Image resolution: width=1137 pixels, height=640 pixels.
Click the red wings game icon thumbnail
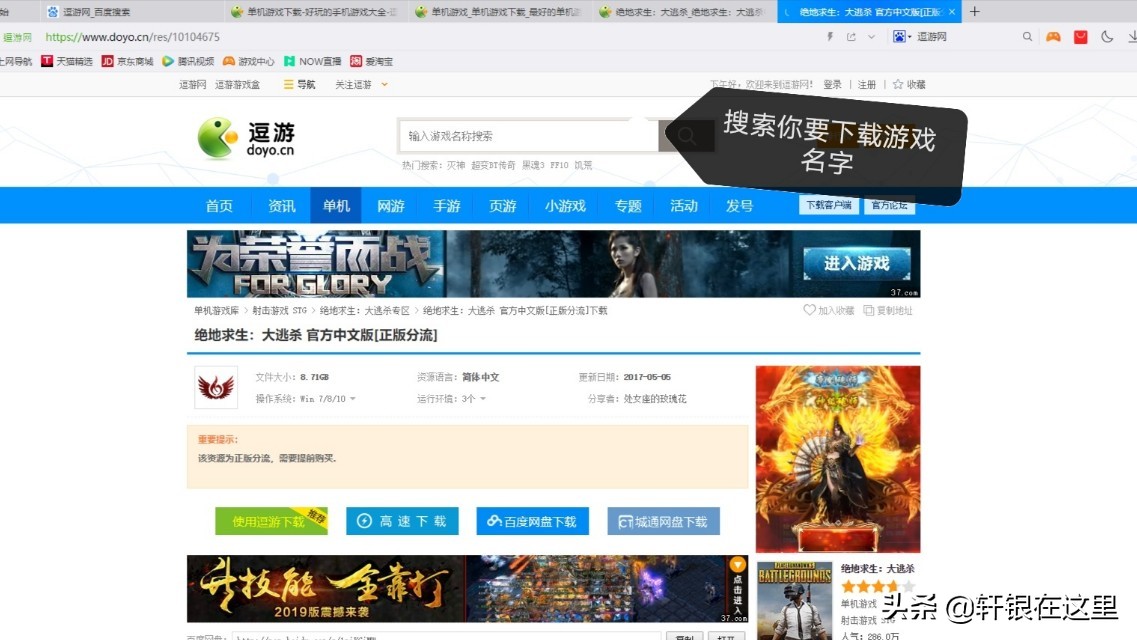216,387
